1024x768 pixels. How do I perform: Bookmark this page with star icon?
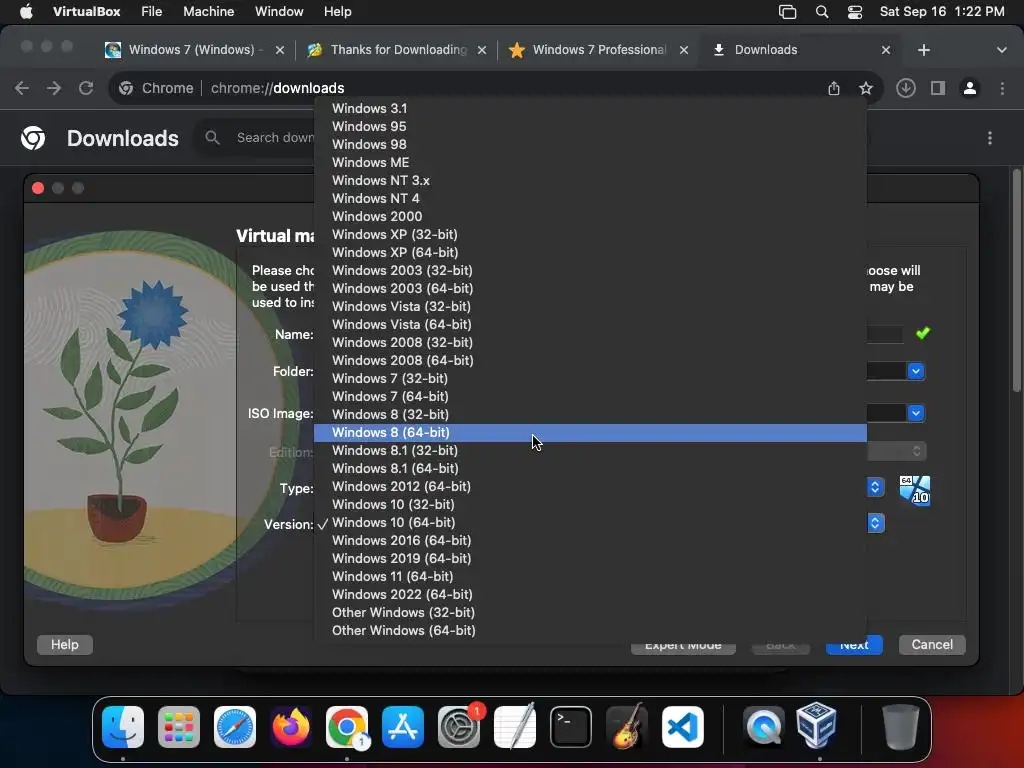pyautogui.click(x=866, y=88)
